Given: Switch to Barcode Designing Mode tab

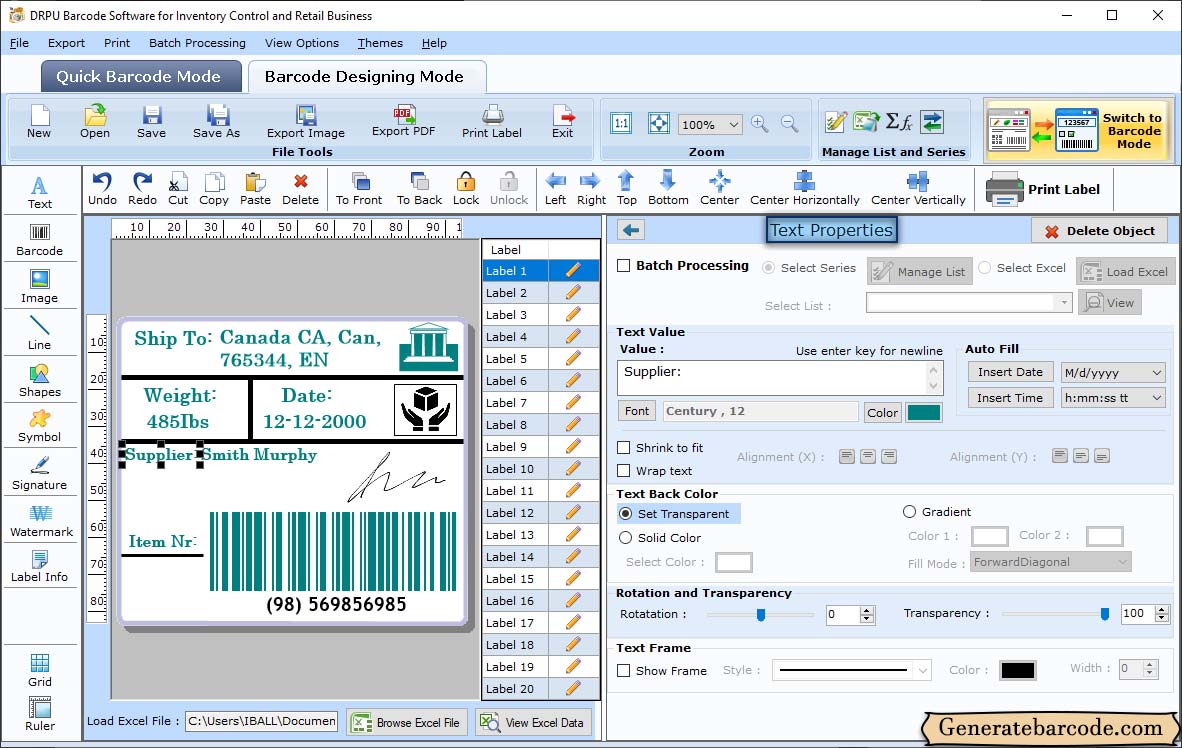Looking at the screenshot, I should coord(366,76).
